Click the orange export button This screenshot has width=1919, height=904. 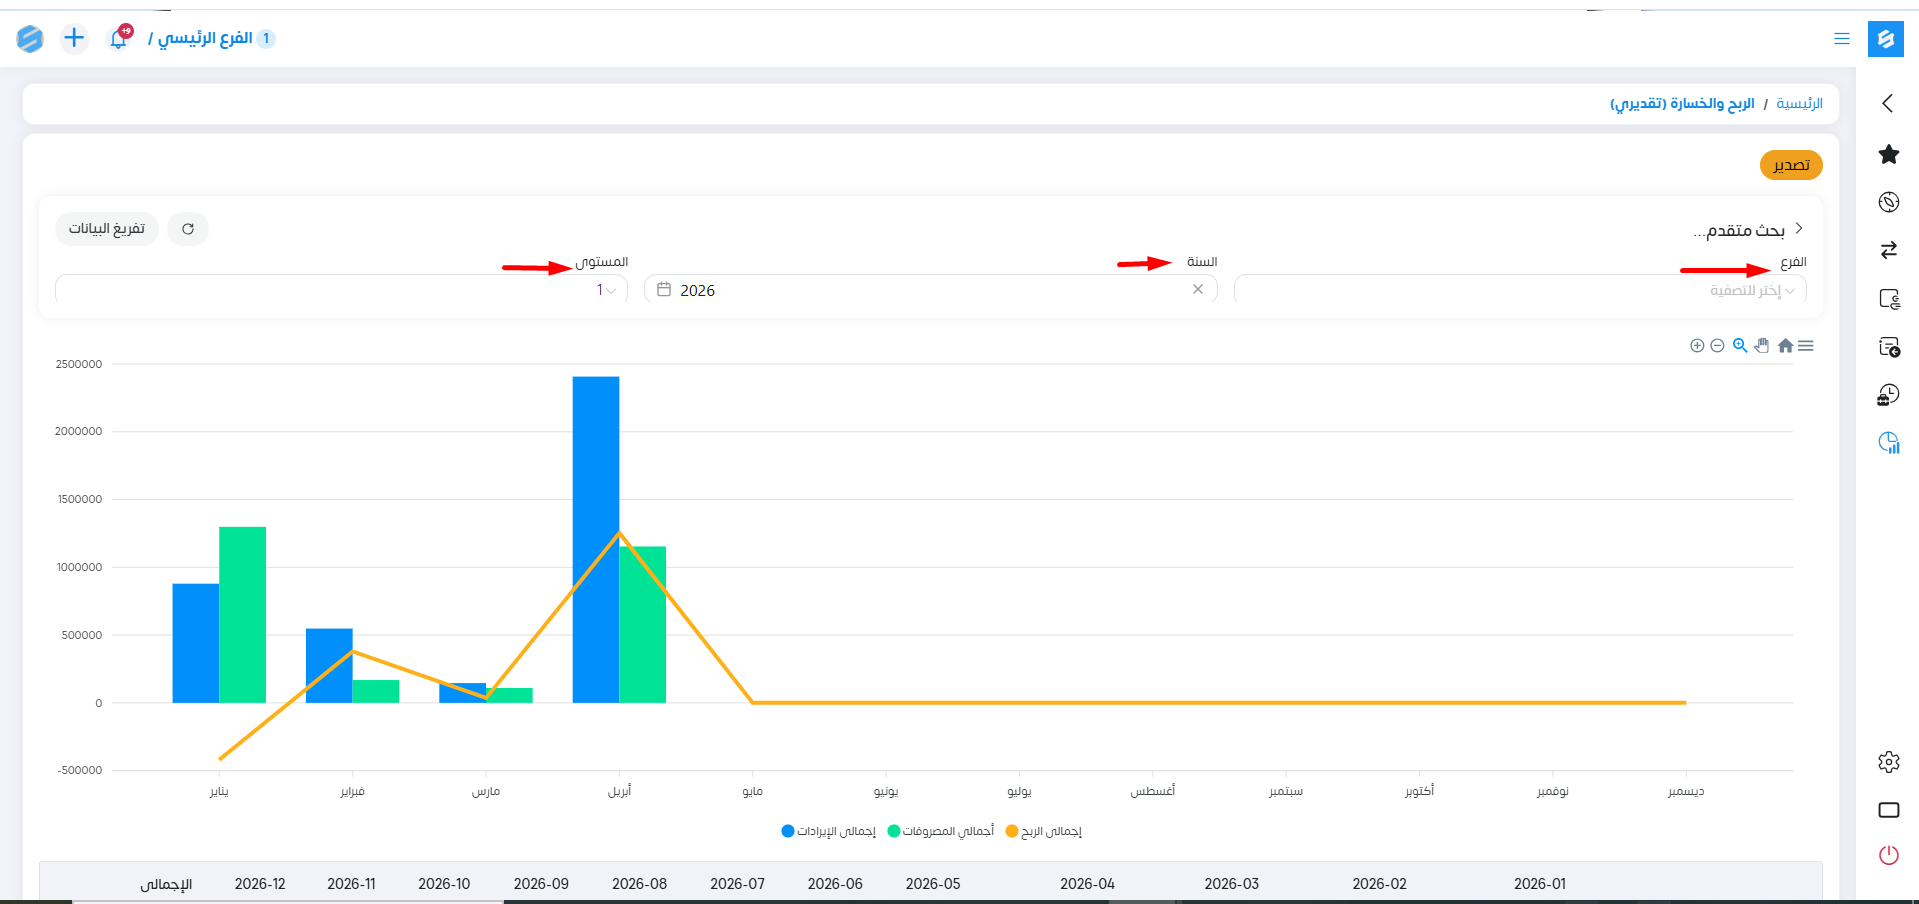coord(1790,165)
